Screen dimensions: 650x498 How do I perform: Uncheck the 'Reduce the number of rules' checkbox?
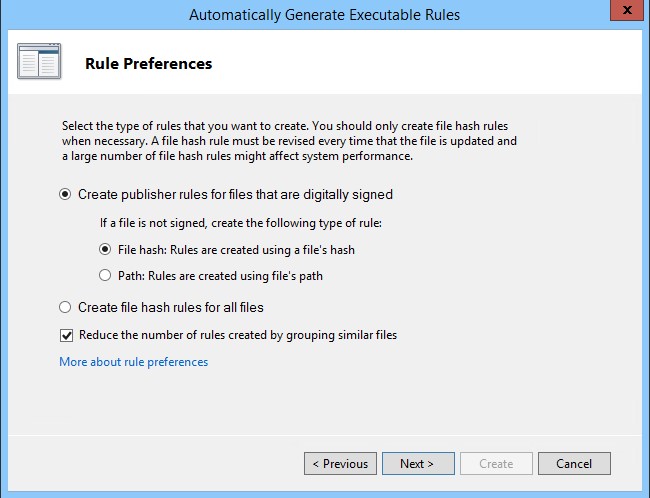[67, 335]
